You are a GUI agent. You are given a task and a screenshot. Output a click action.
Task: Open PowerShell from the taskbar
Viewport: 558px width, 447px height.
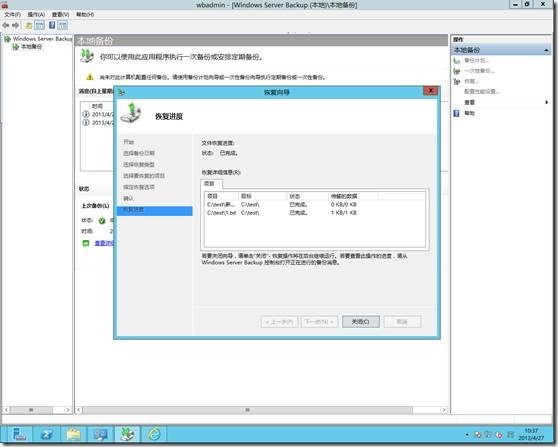(x=47, y=435)
